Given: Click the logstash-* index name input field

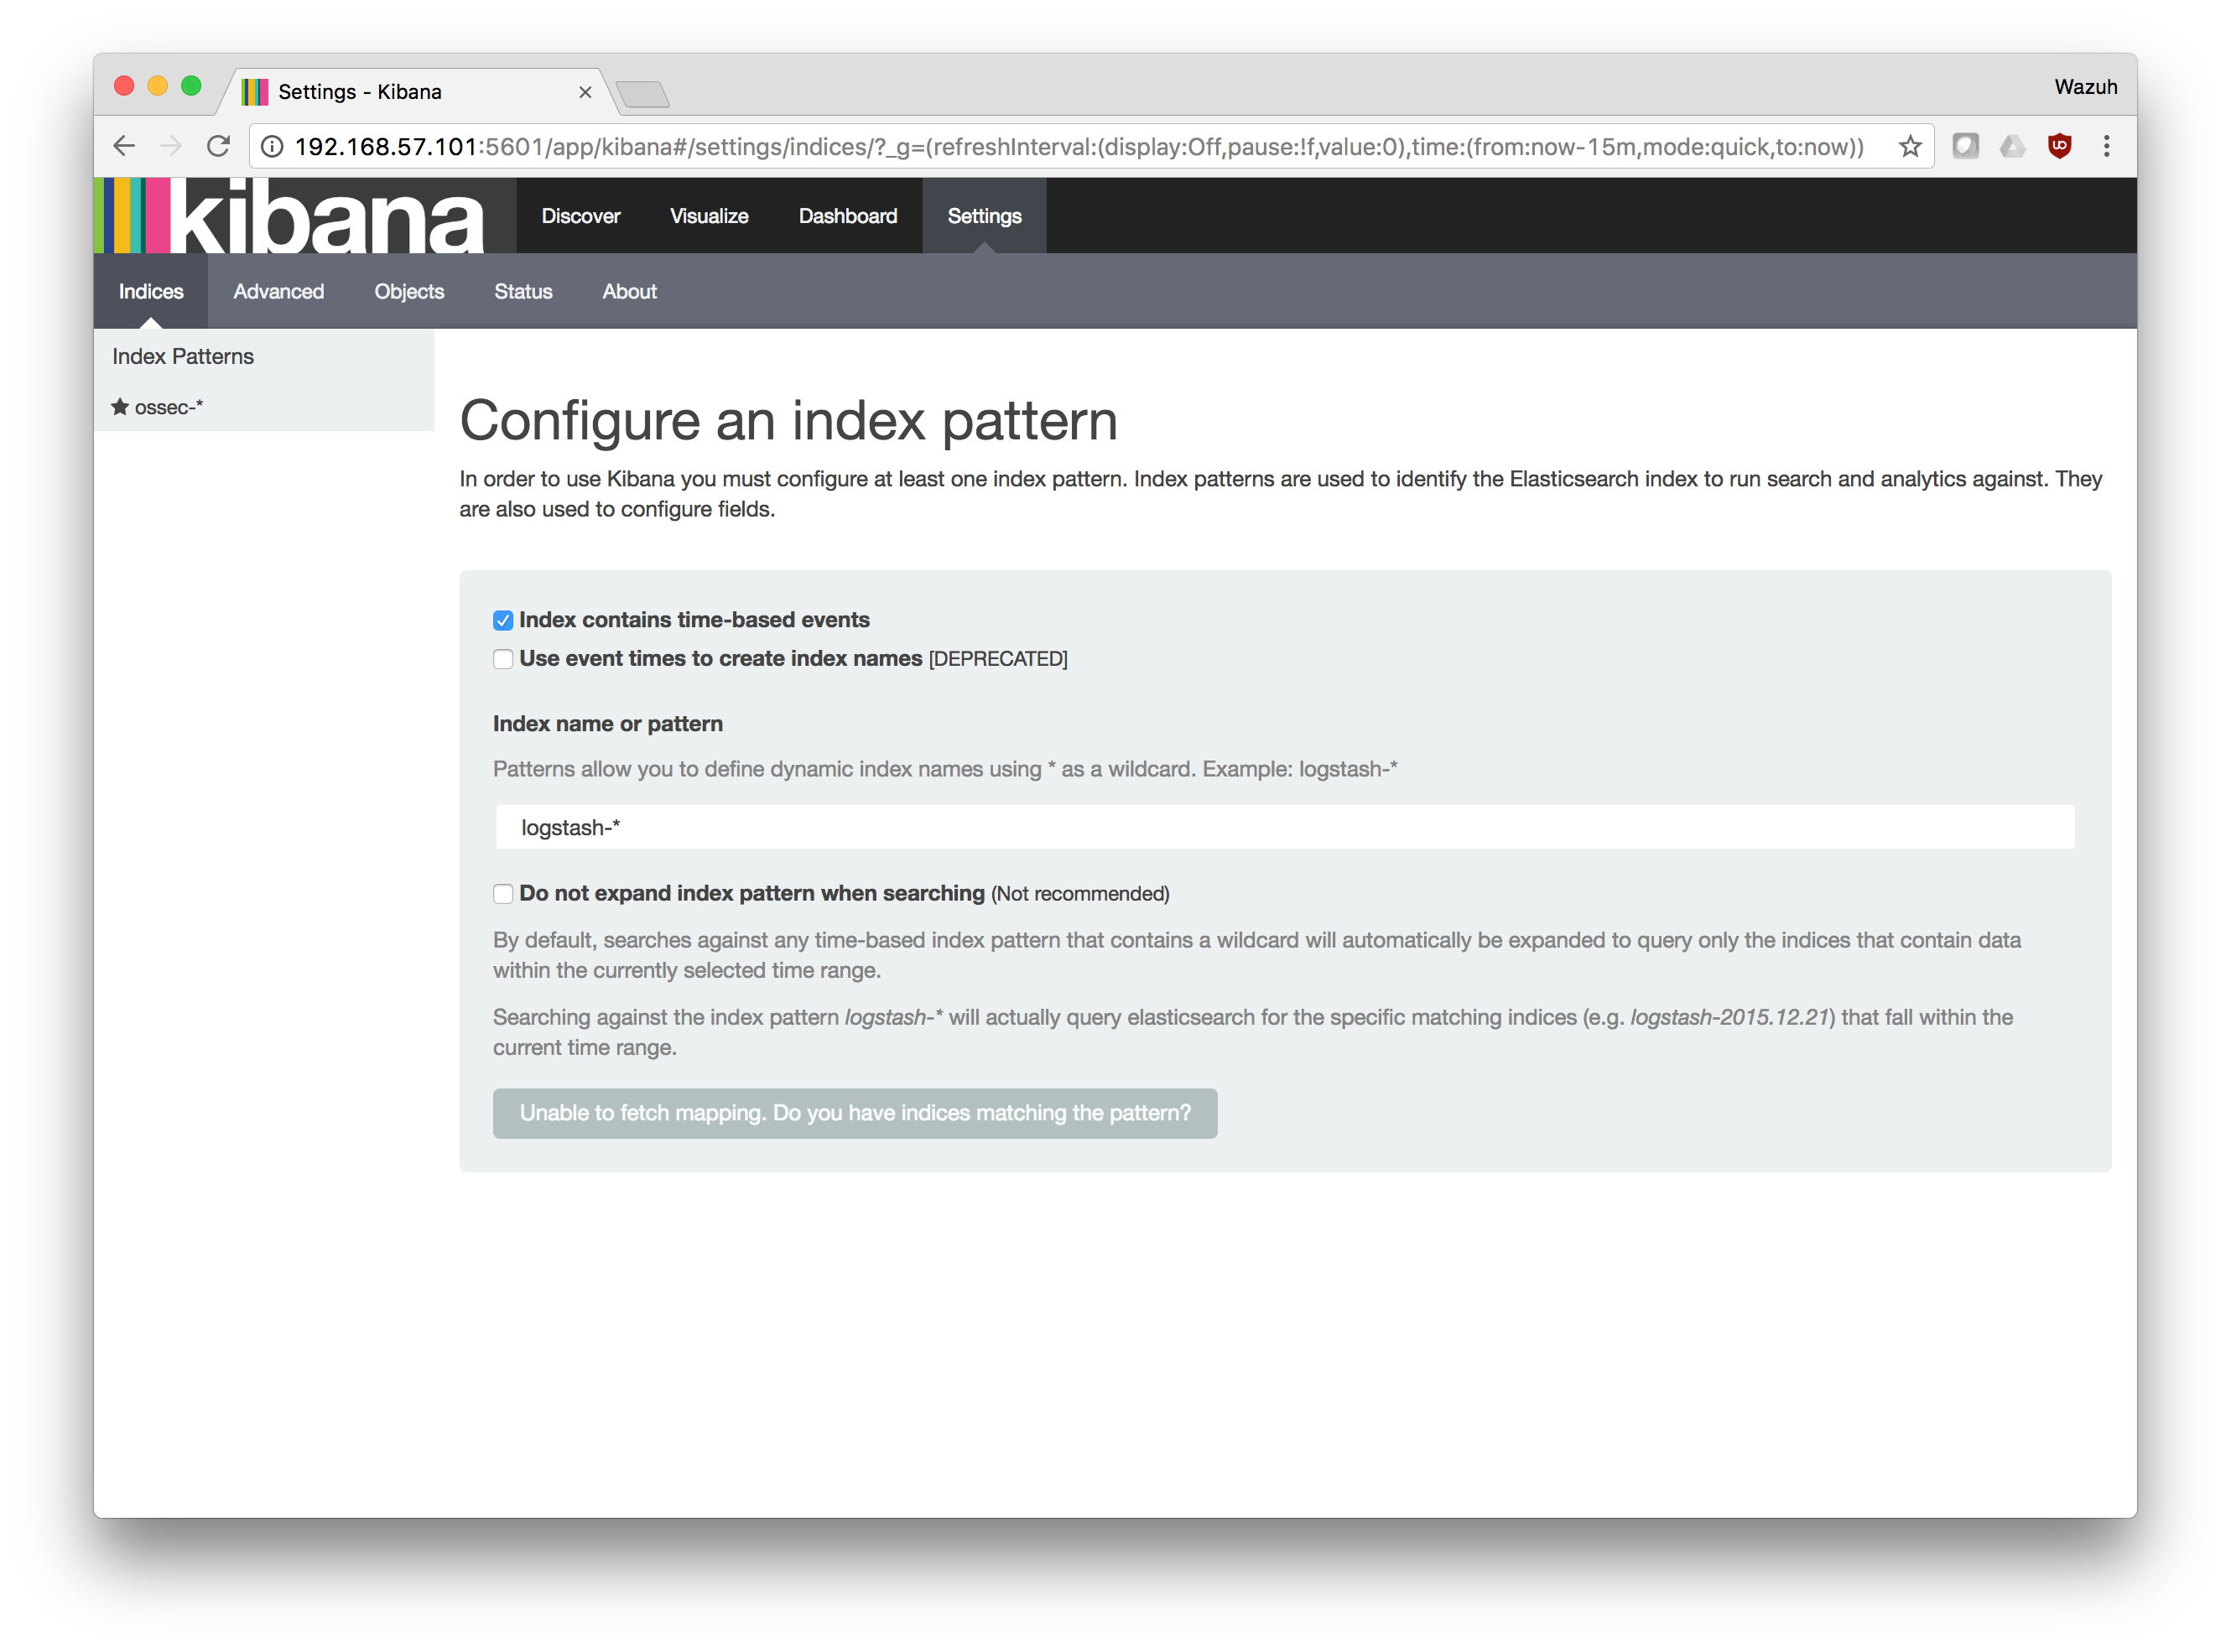Looking at the screenshot, I should pos(1285,827).
